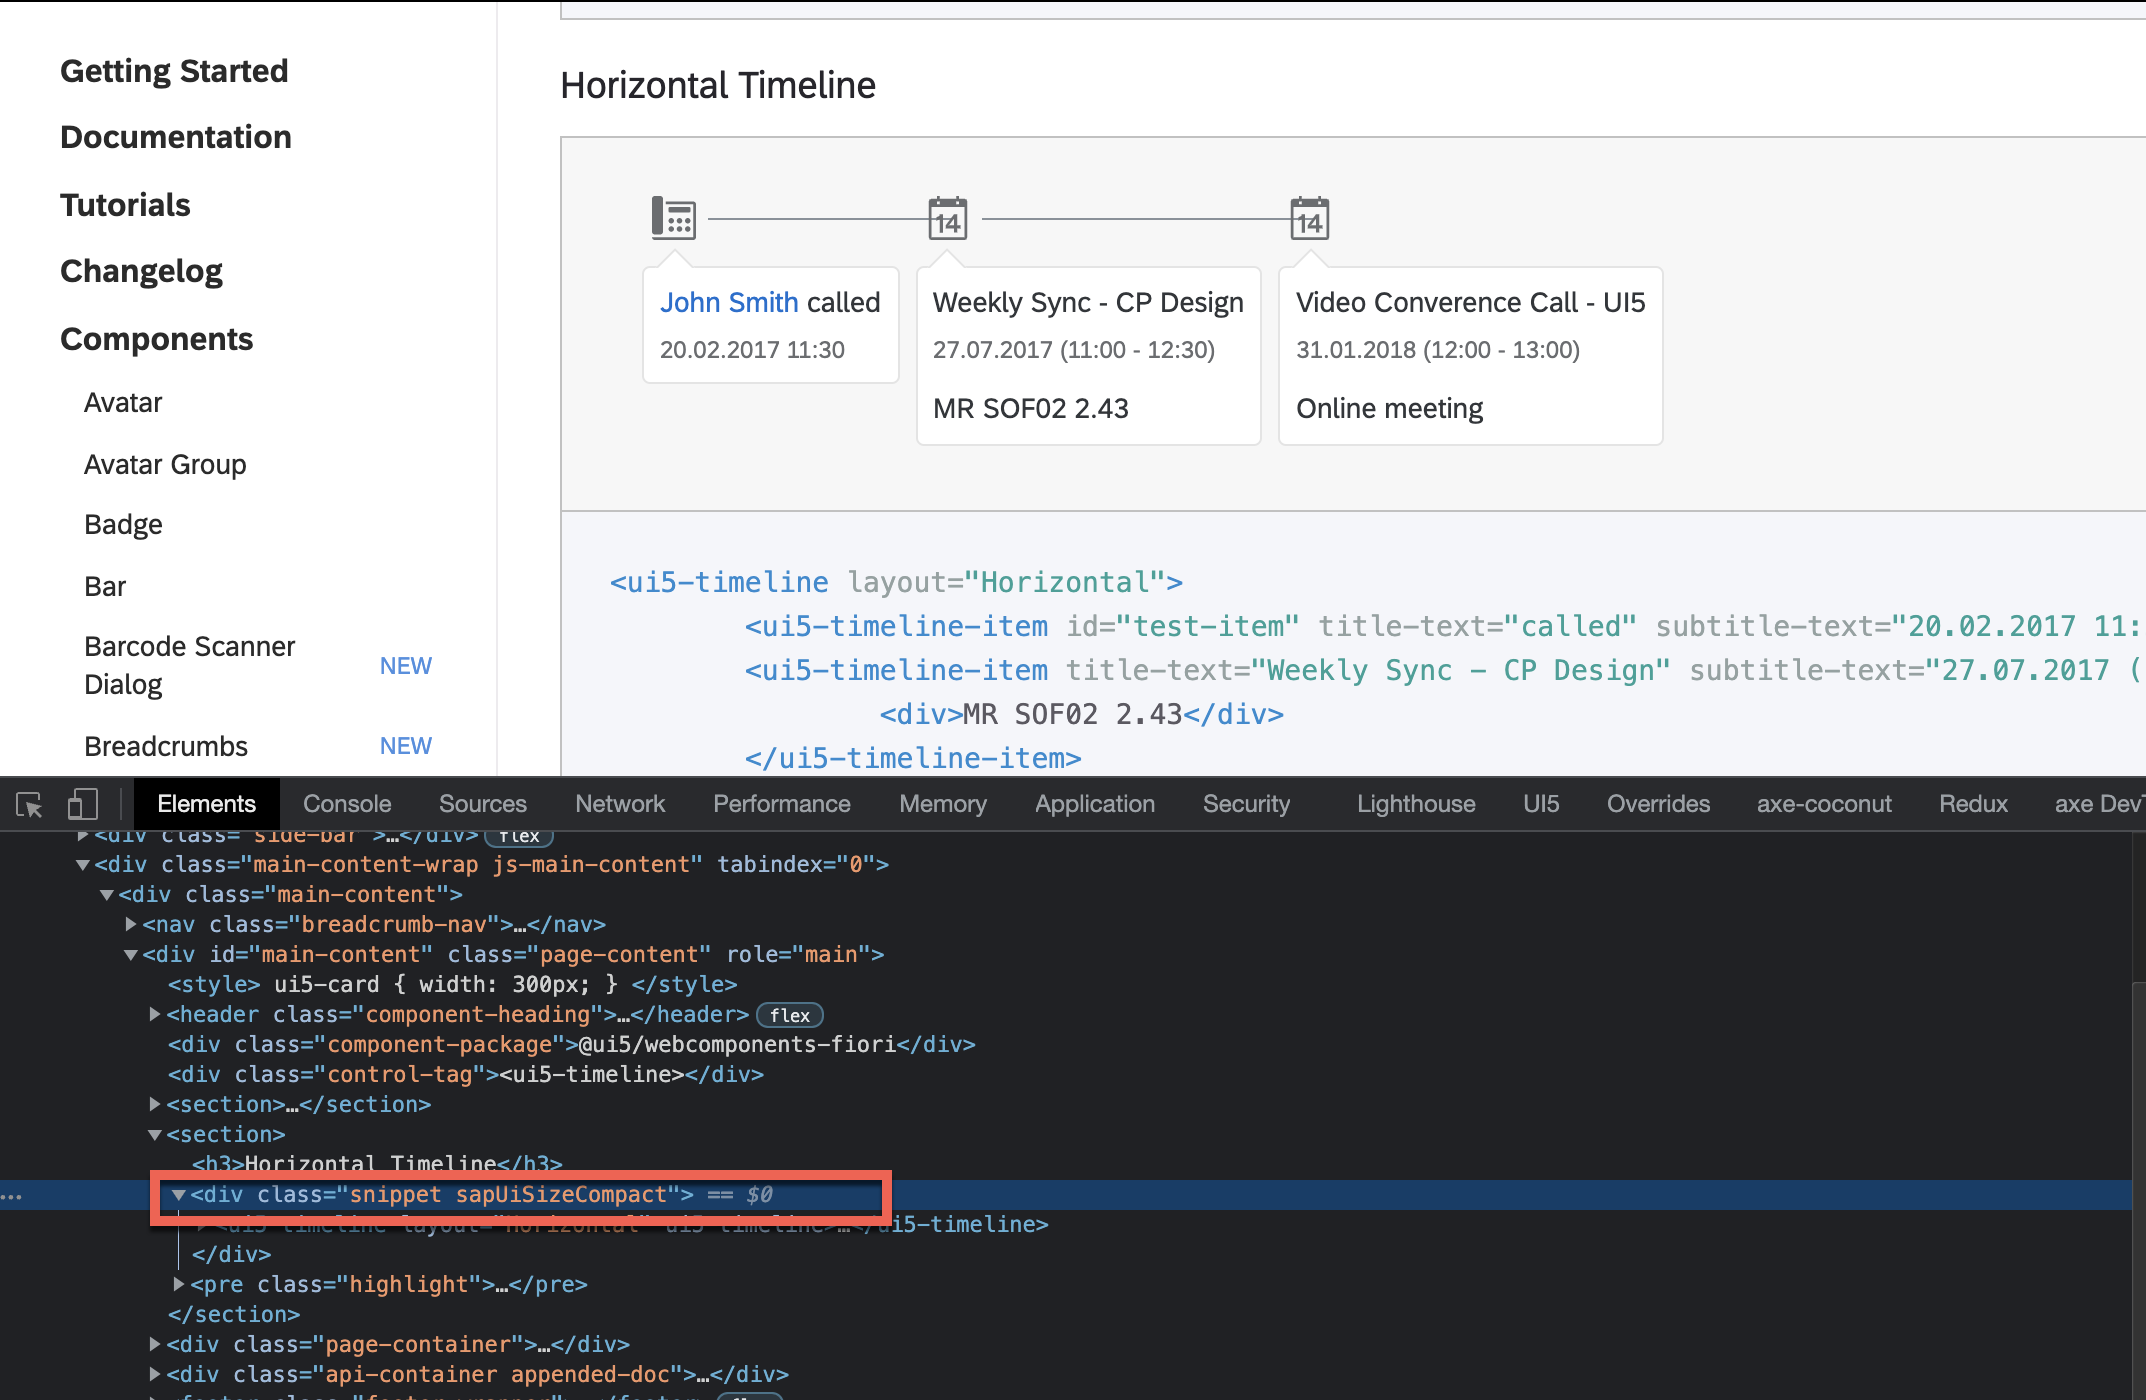
Task: Toggle the flex badge on component-heading header
Action: click(x=790, y=1015)
